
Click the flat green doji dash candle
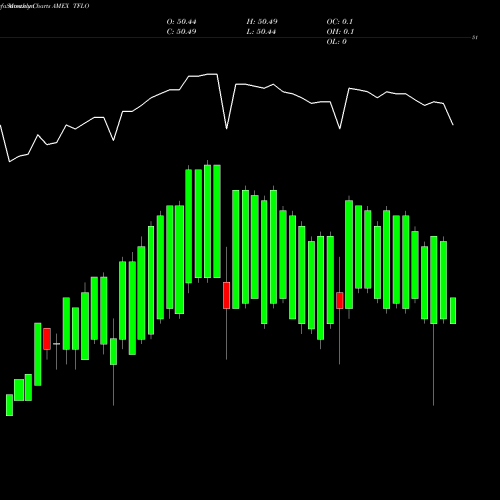click(x=56, y=344)
